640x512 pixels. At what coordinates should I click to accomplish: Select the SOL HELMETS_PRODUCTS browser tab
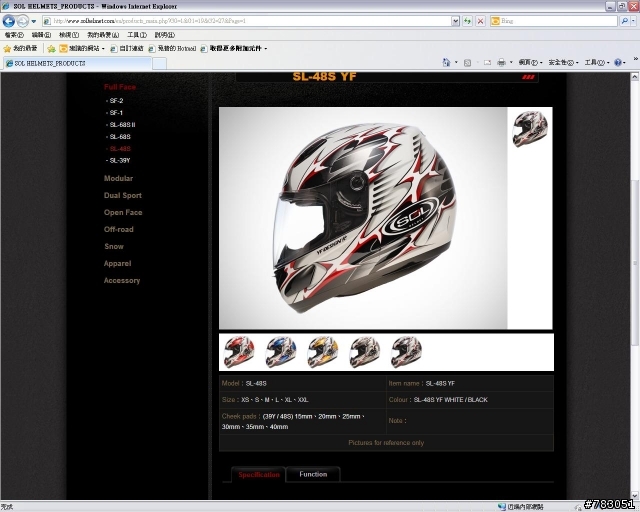point(78,63)
